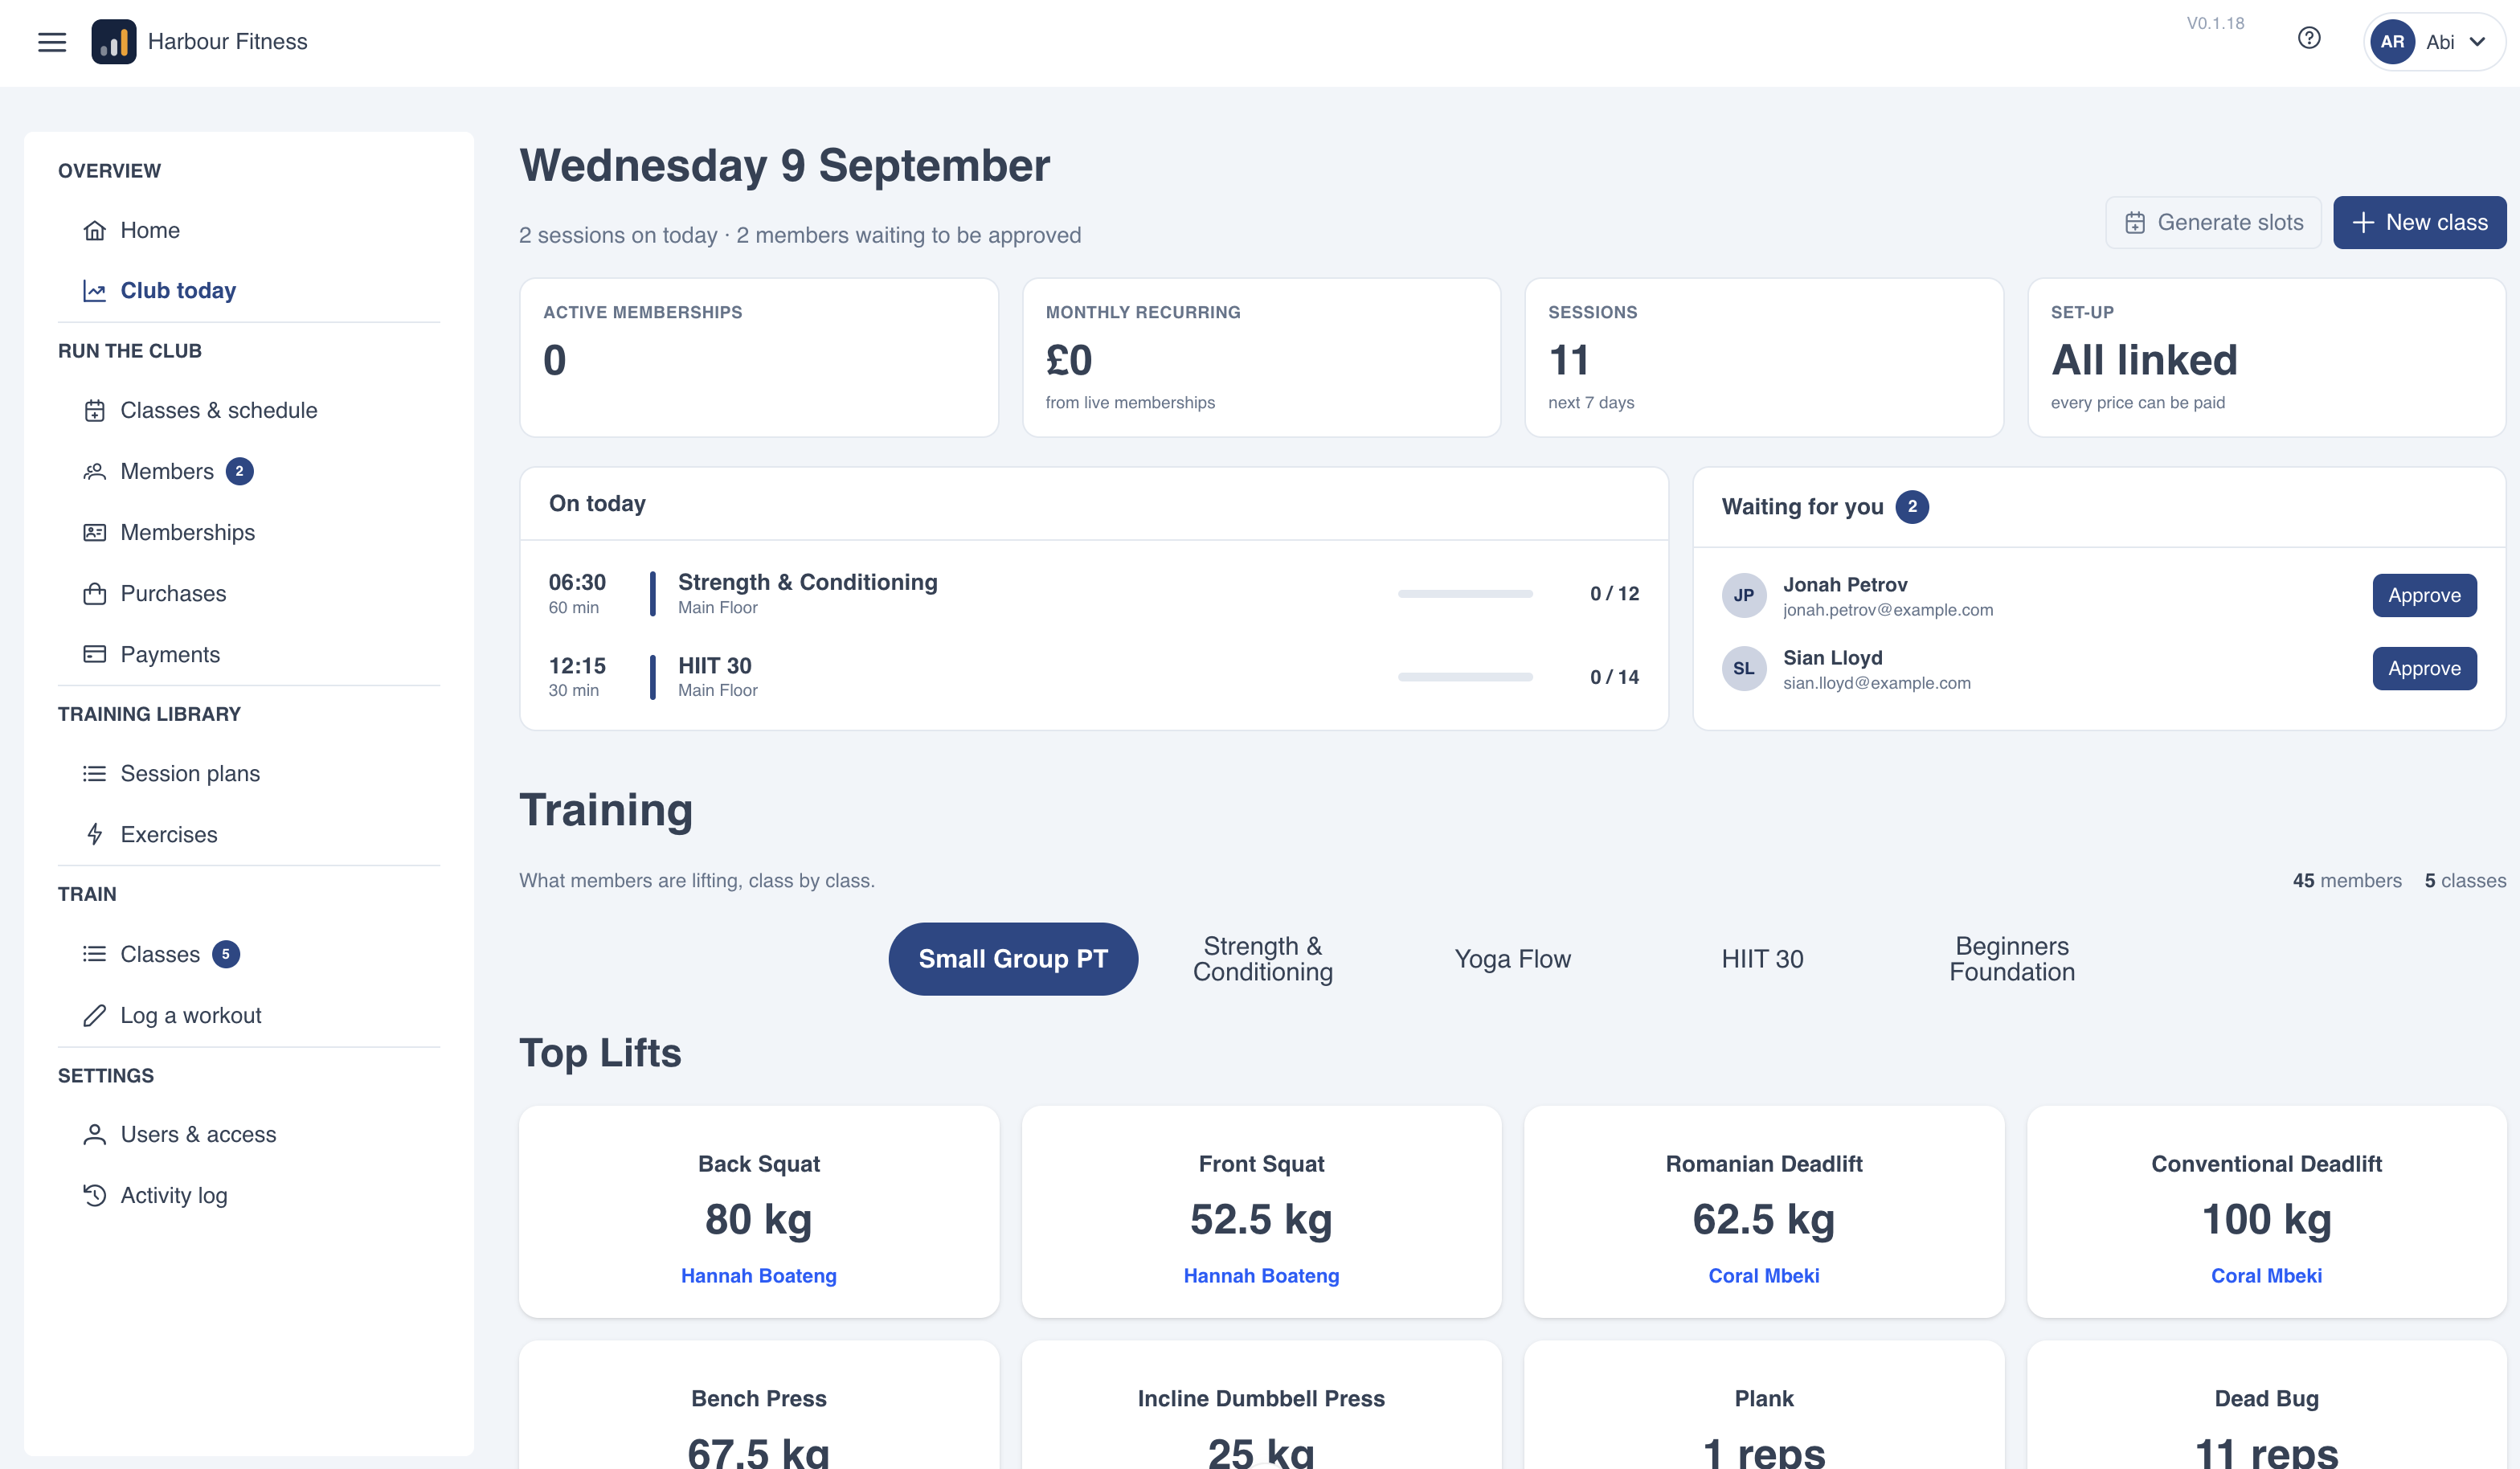Click the Waiting for you count badge
This screenshot has width=2520, height=1469.
(1912, 507)
